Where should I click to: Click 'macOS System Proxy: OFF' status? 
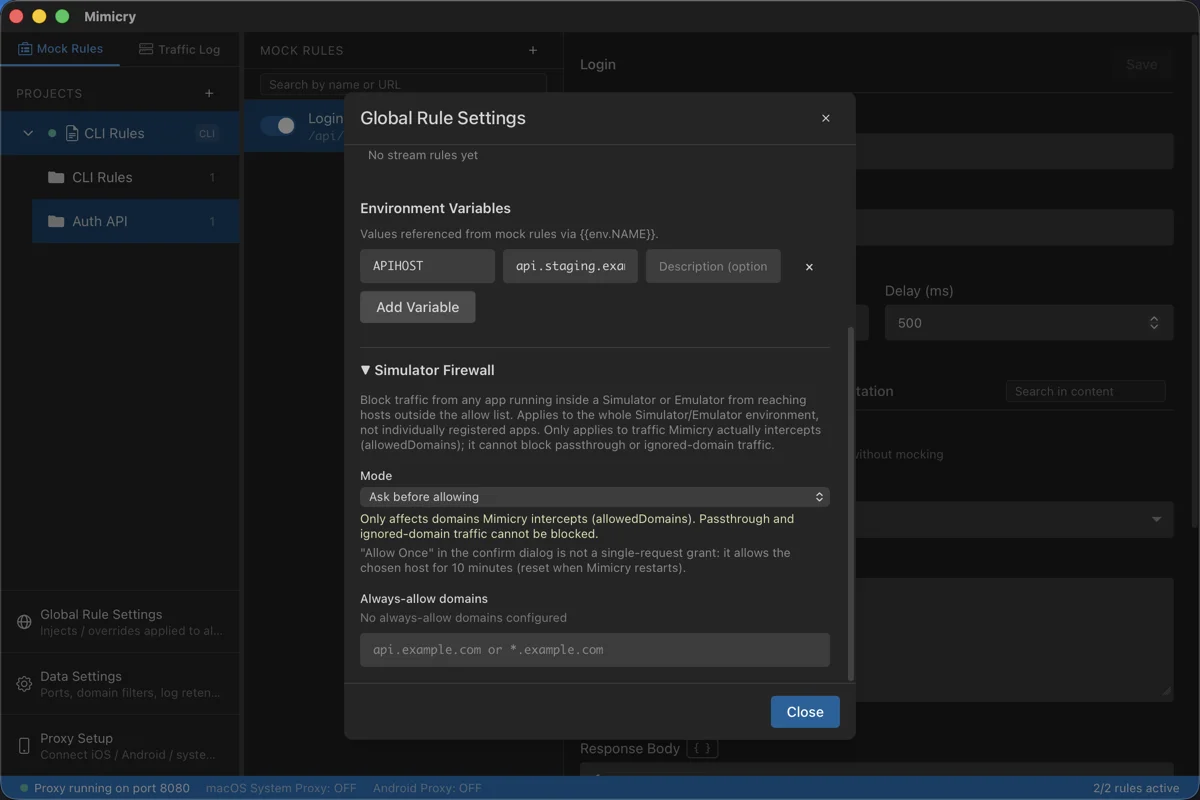281,788
